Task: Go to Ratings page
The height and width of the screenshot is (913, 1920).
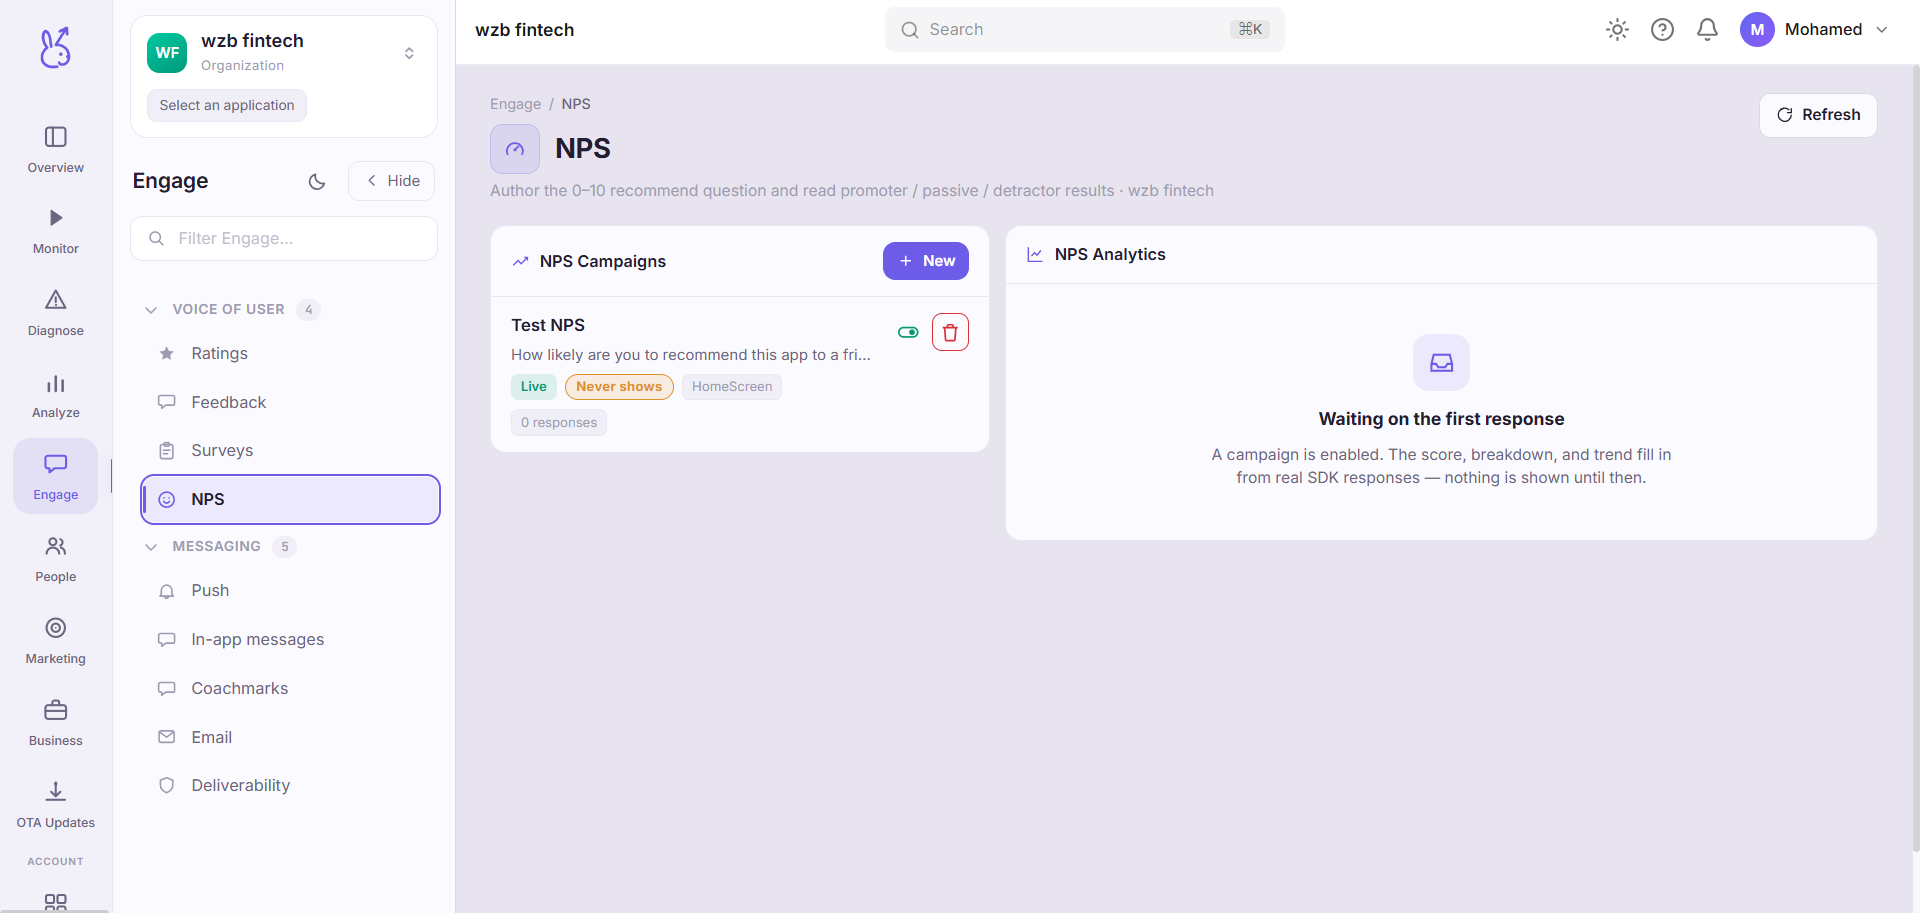Action: [290, 354]
